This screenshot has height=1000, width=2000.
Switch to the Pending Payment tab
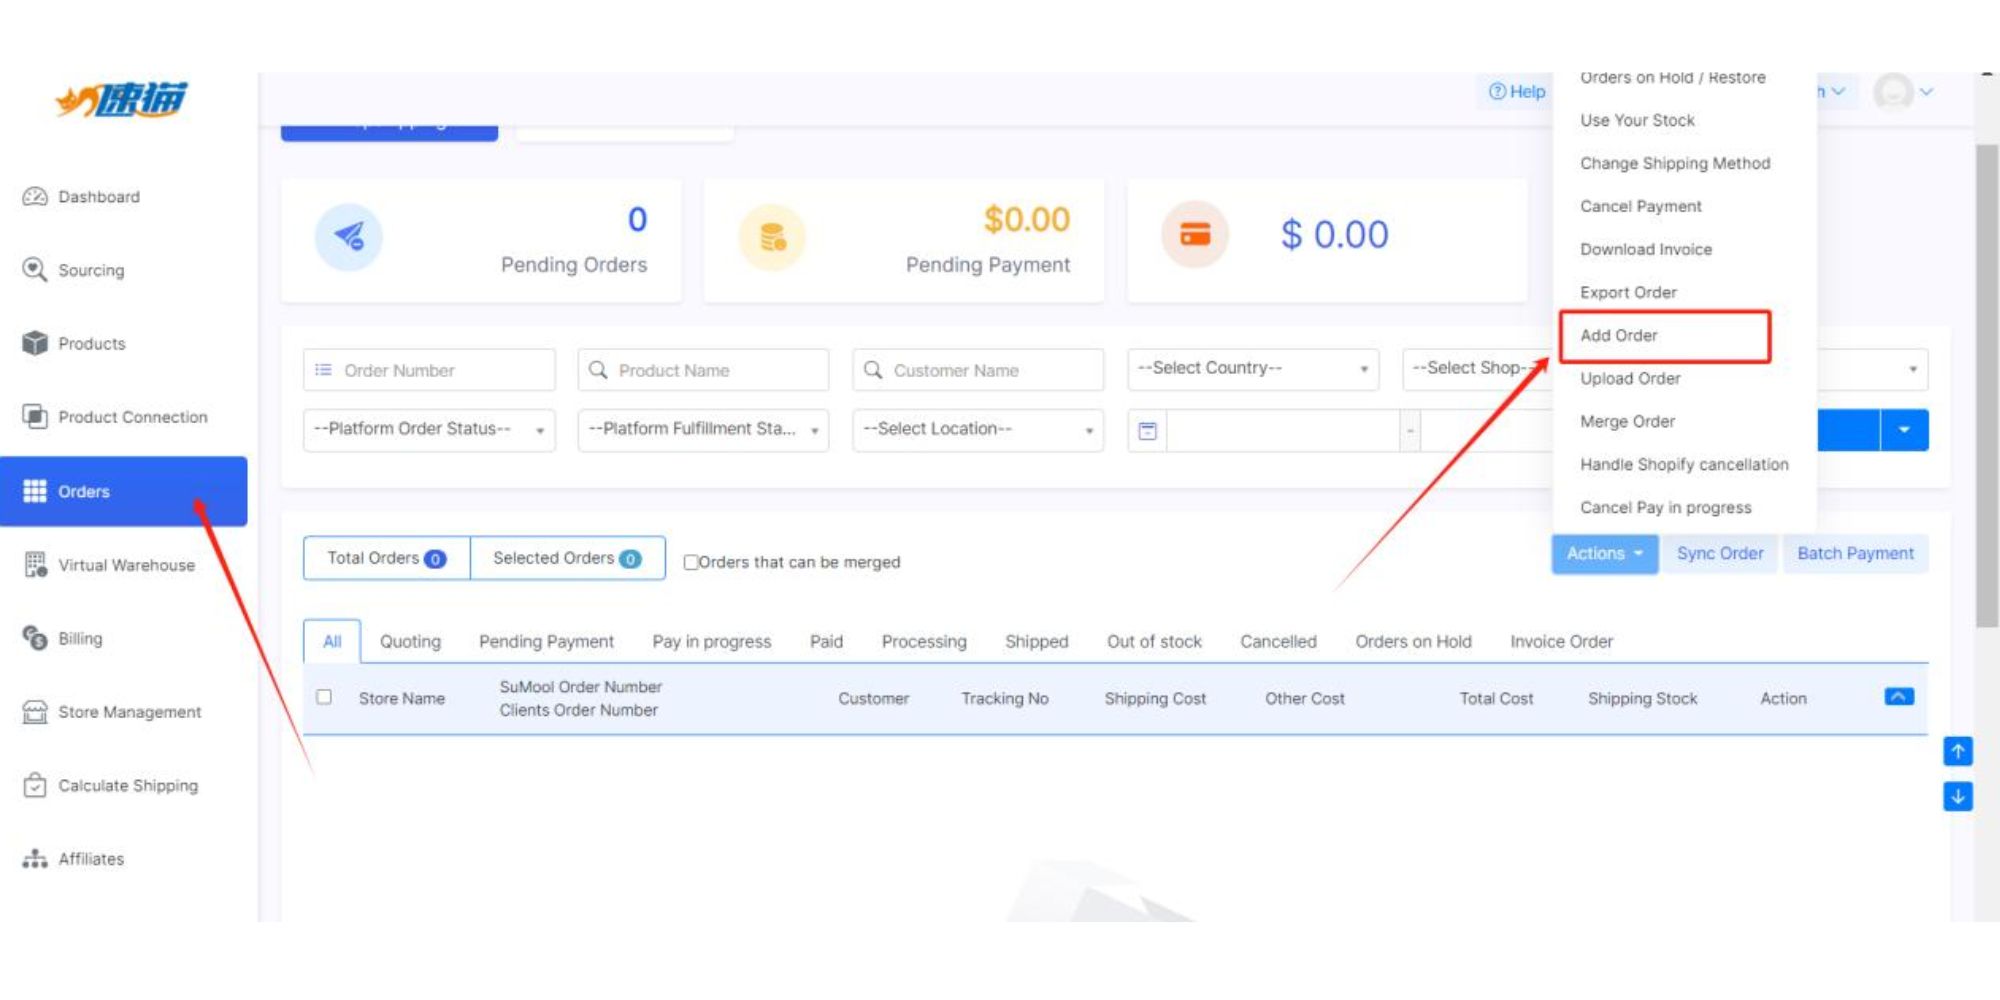(546, 642)
